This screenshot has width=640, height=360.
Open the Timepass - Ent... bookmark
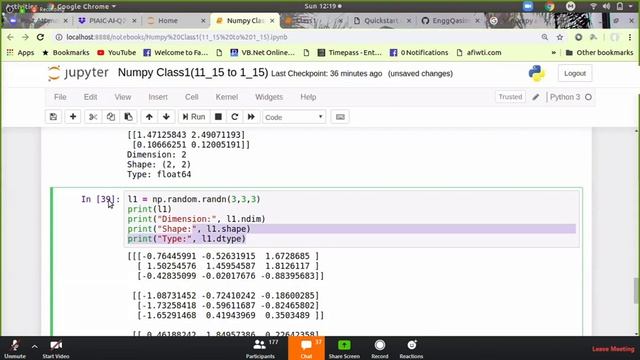click(350, 53)
